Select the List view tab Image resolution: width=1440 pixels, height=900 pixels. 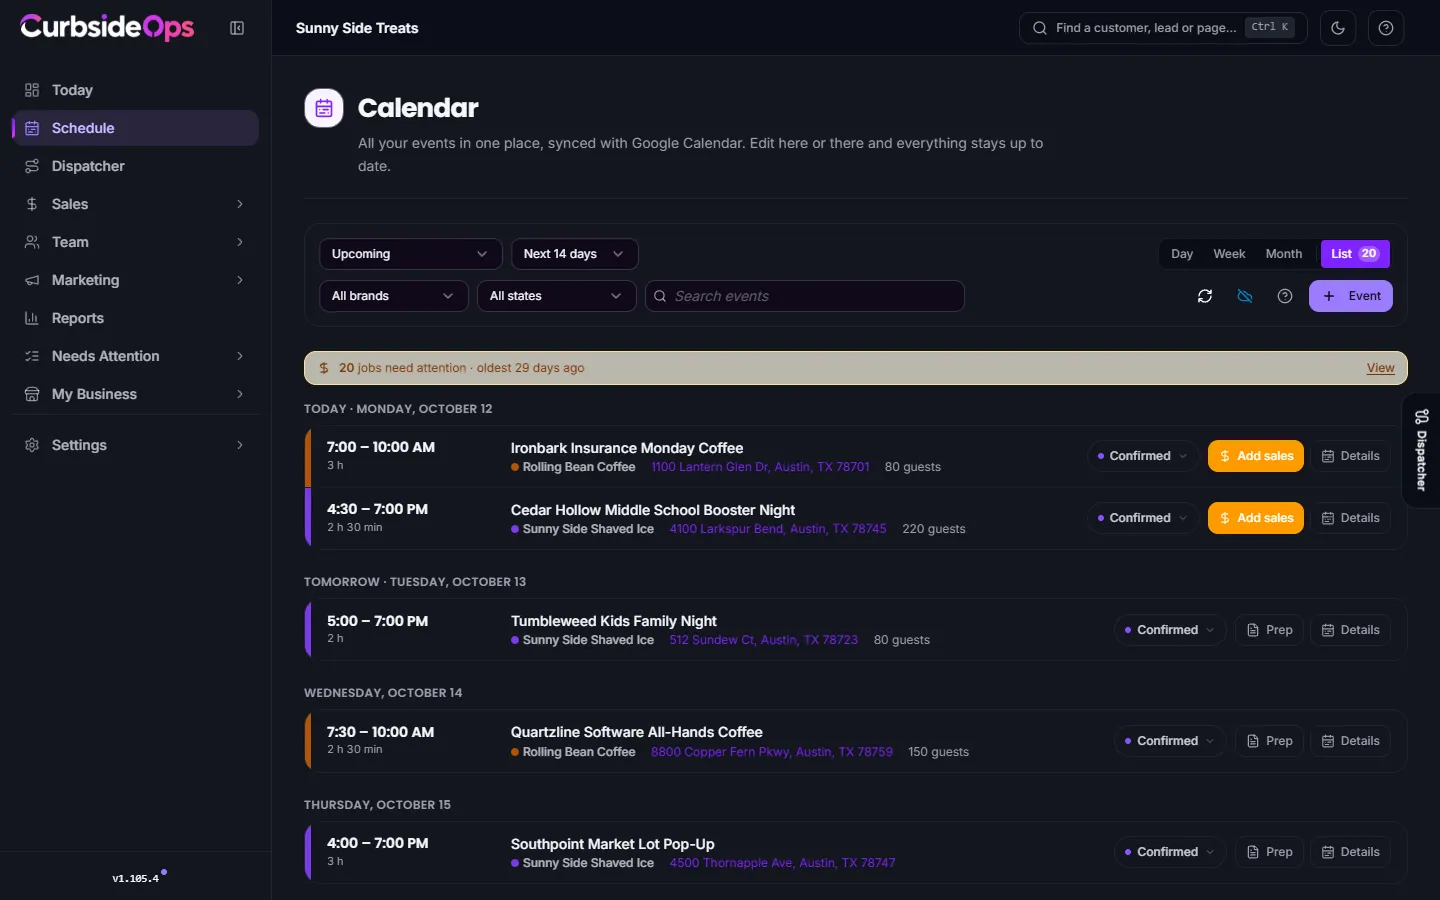[1355, 254]
